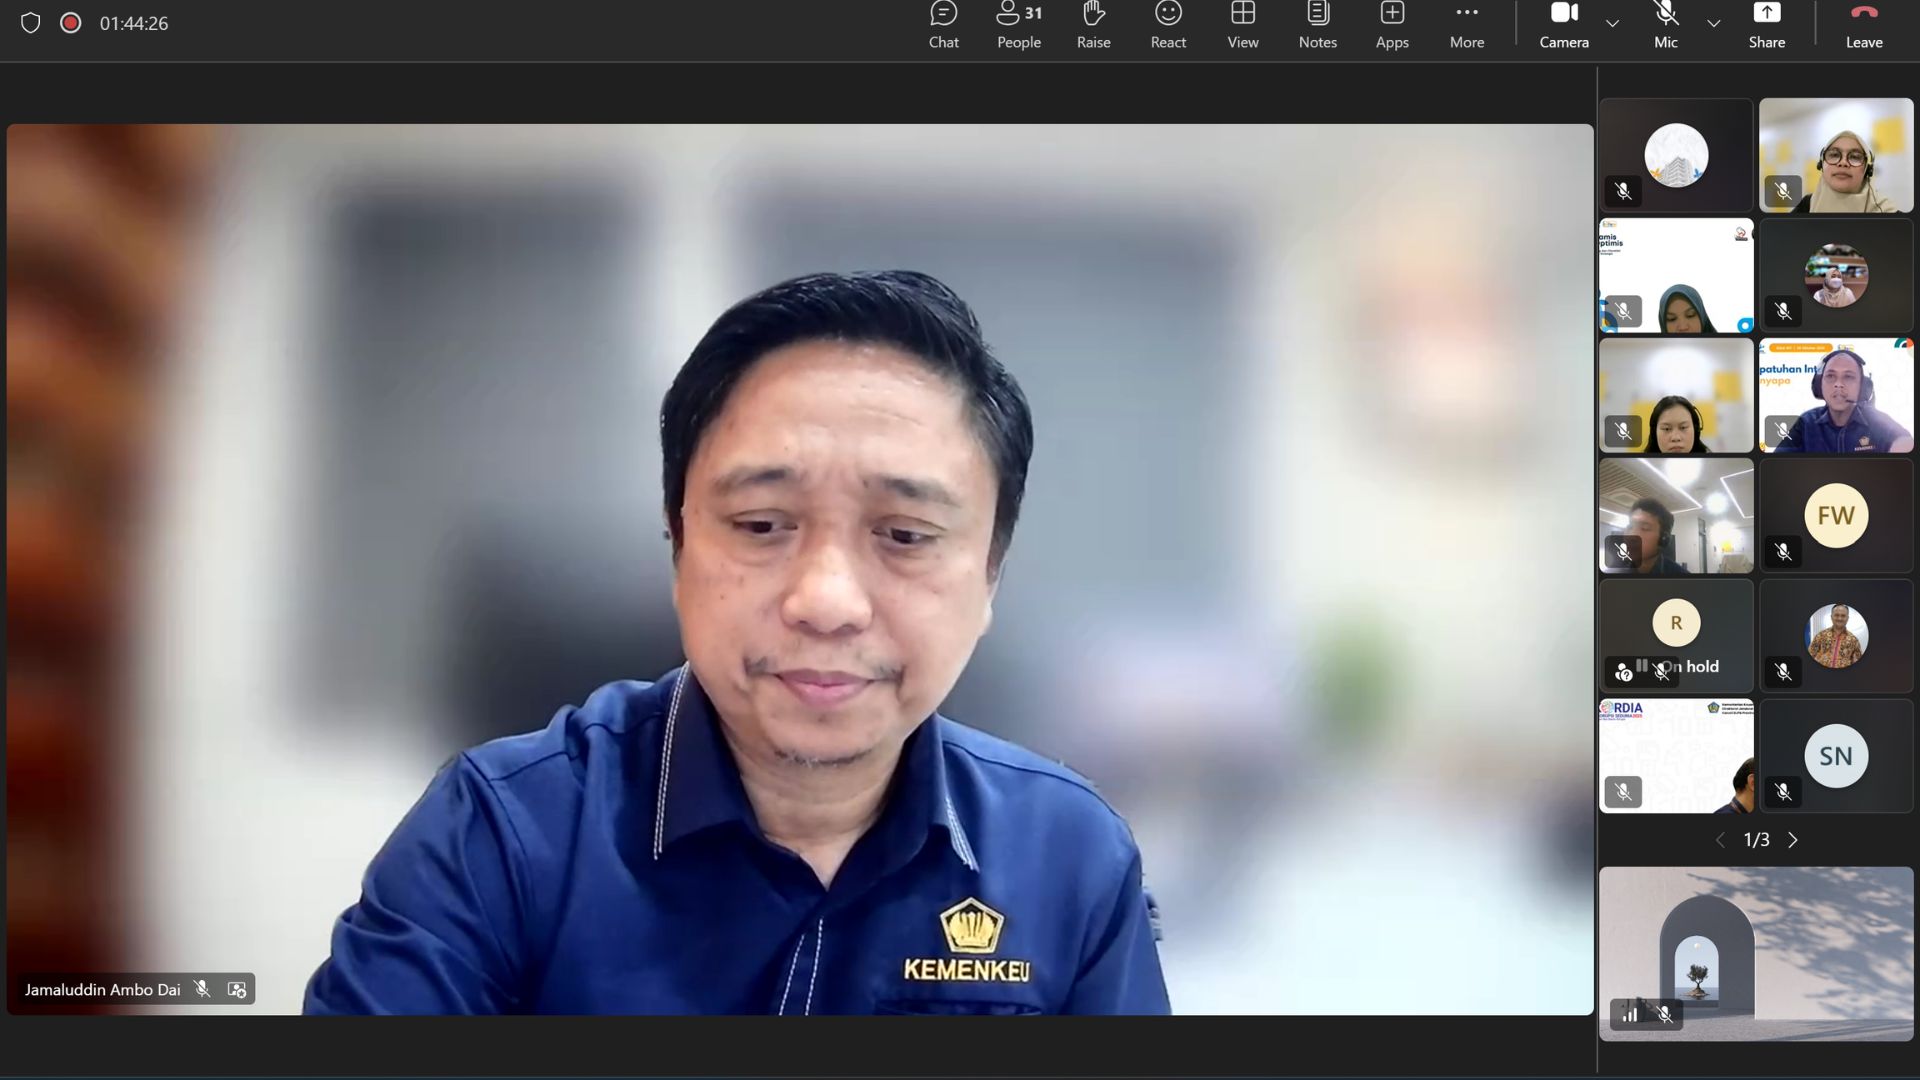Image resolution: width=1920 pixels, height=1080 pixels.
Task: Raise your hand in the meeting
Action: (x=1093, y=26)
